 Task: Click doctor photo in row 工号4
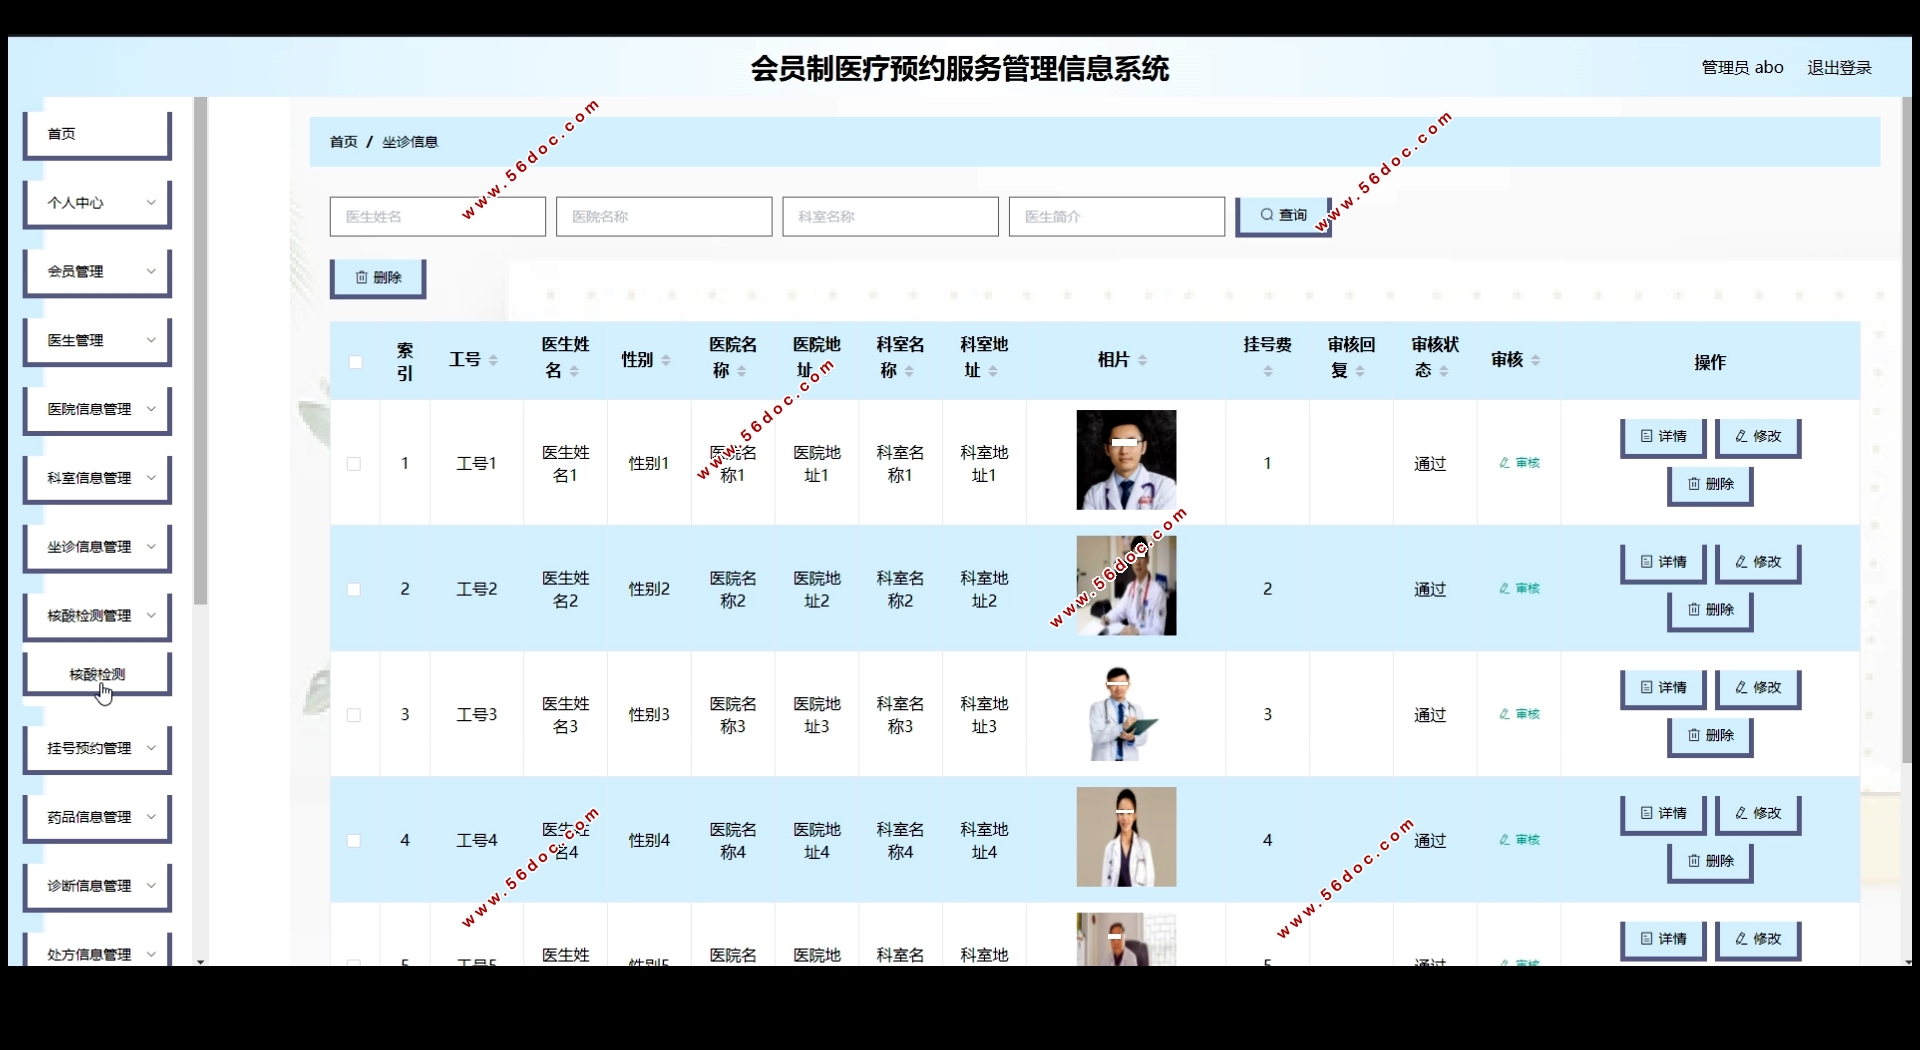1126,837
